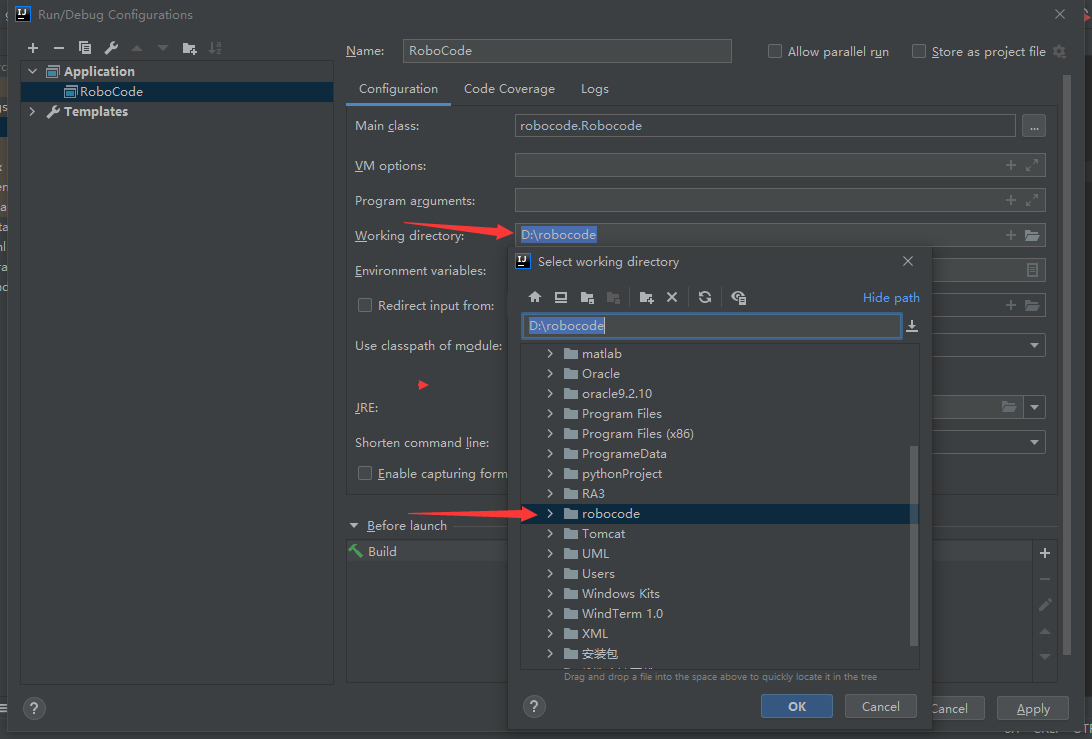
Task: Toggle Redirect input from checkbox
Action: pos(365,305)
